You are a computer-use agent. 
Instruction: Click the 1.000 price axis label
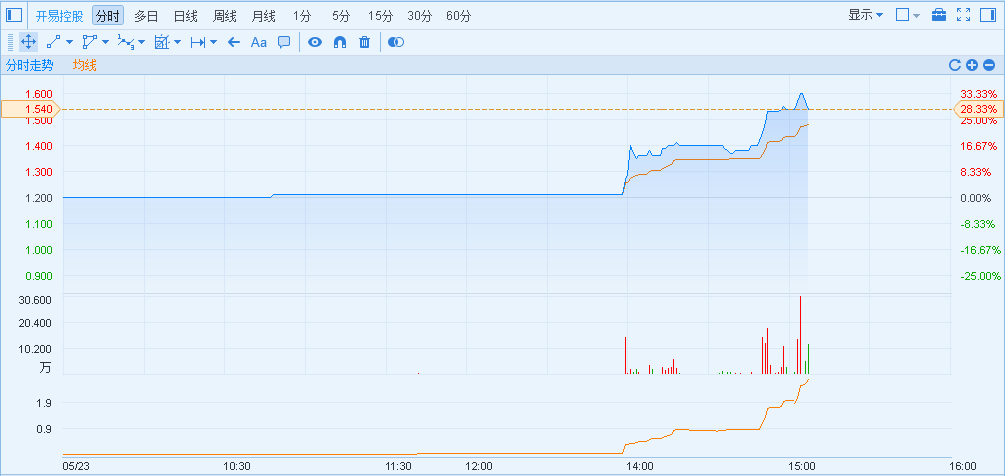pos(38,250)
